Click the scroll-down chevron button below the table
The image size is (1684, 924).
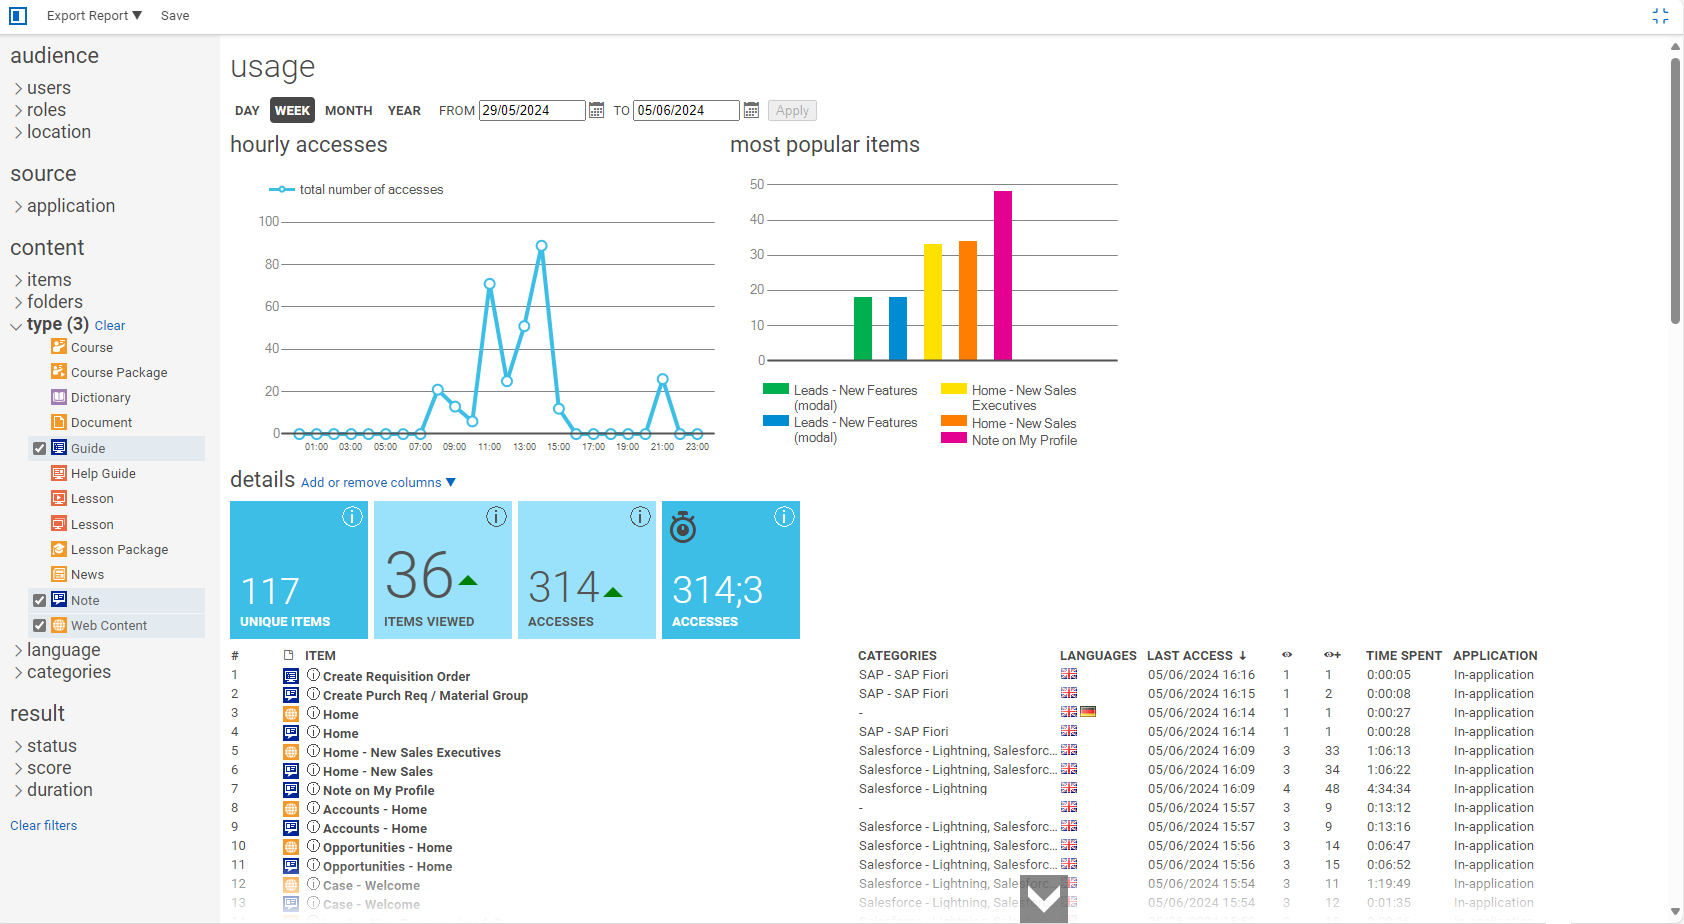click(1044, 900)
